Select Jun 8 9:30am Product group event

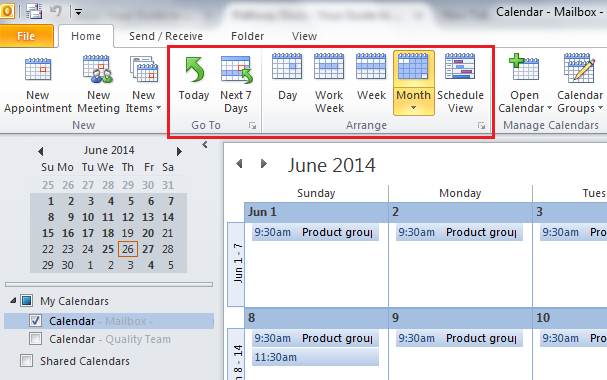point(315,338)
